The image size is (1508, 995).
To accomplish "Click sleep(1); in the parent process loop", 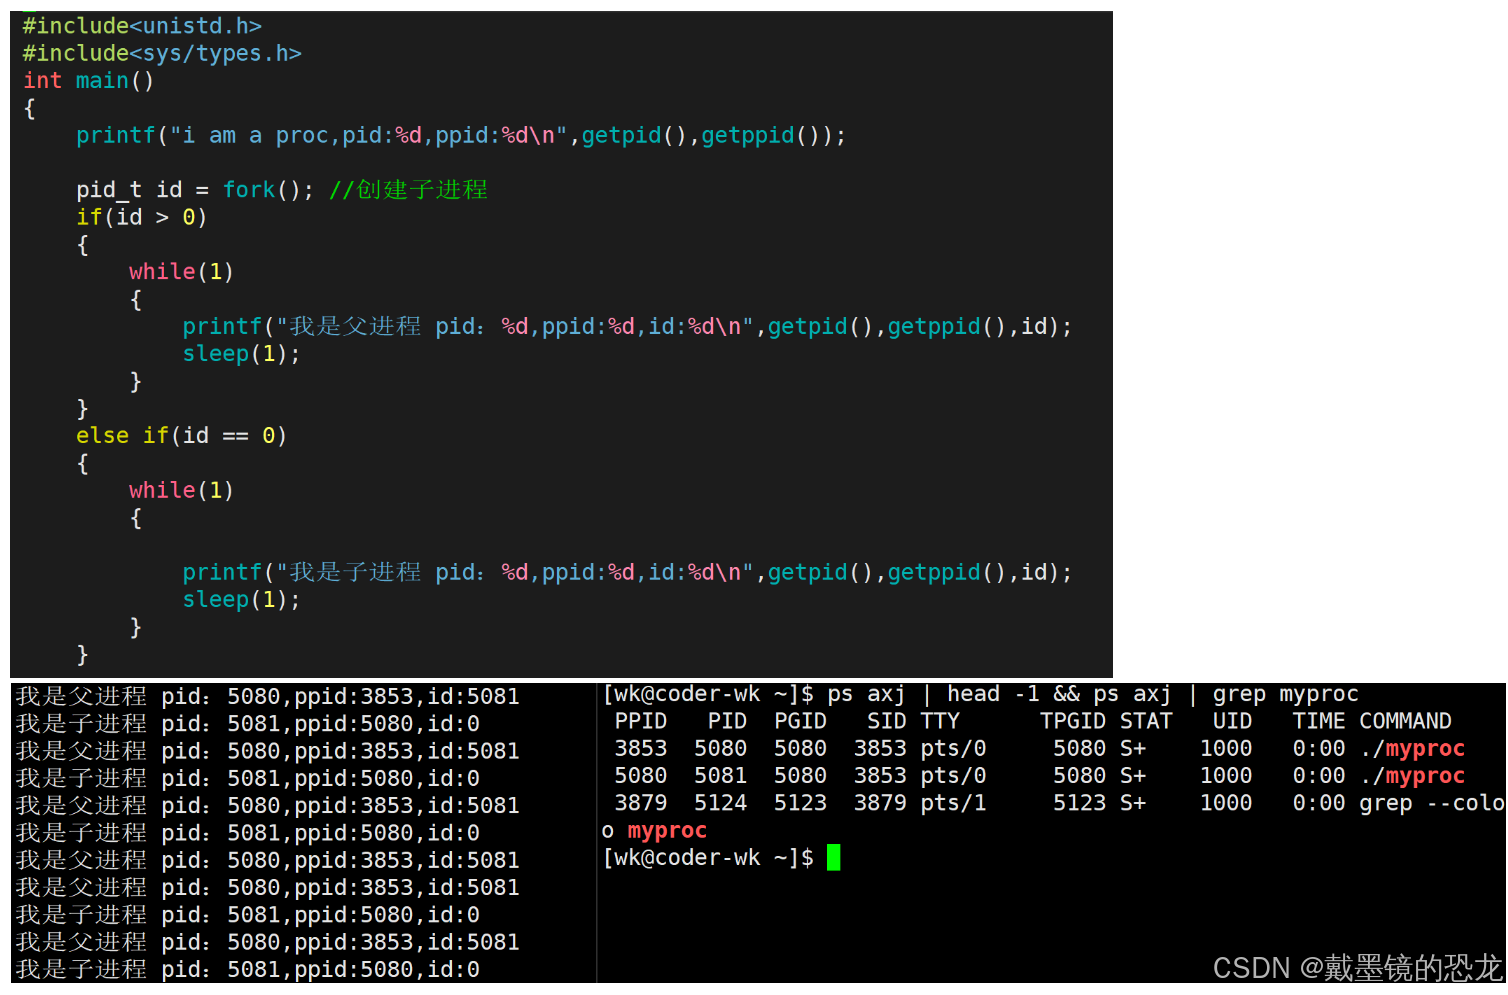I will pyautogui.click(x=241, y=354).
